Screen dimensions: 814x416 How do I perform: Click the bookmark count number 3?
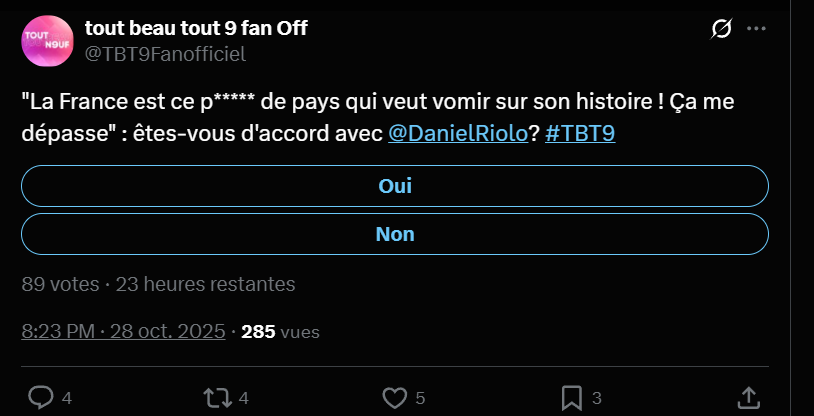pos(596,398)
